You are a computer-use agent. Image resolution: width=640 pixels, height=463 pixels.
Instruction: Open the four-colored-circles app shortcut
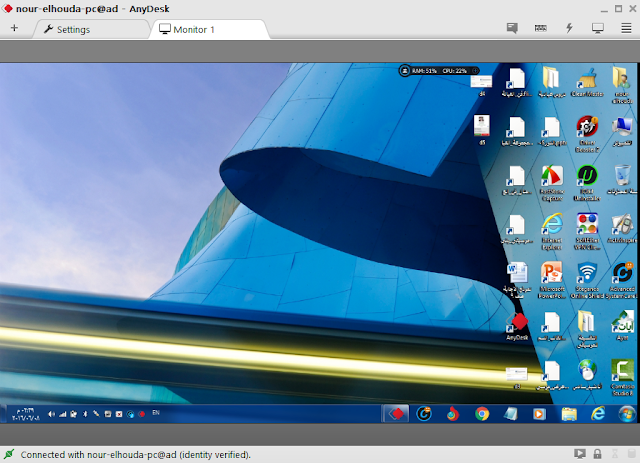pyautogui.click(x=587, y=232)
